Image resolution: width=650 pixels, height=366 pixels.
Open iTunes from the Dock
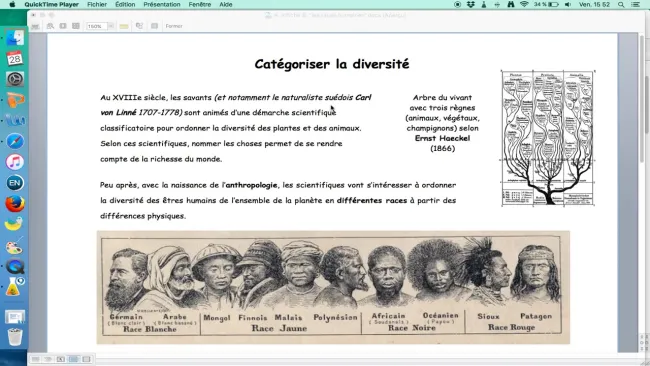tap(15, 162)
